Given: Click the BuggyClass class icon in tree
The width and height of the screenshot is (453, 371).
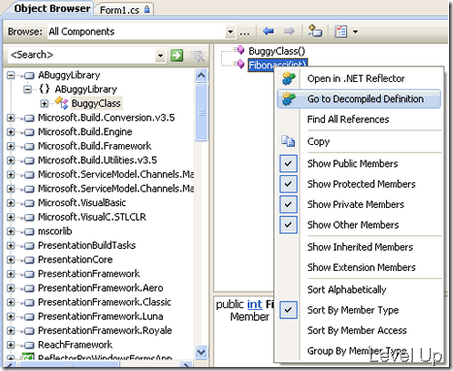Looking at the screenshot, I should (x=61, y=103).
